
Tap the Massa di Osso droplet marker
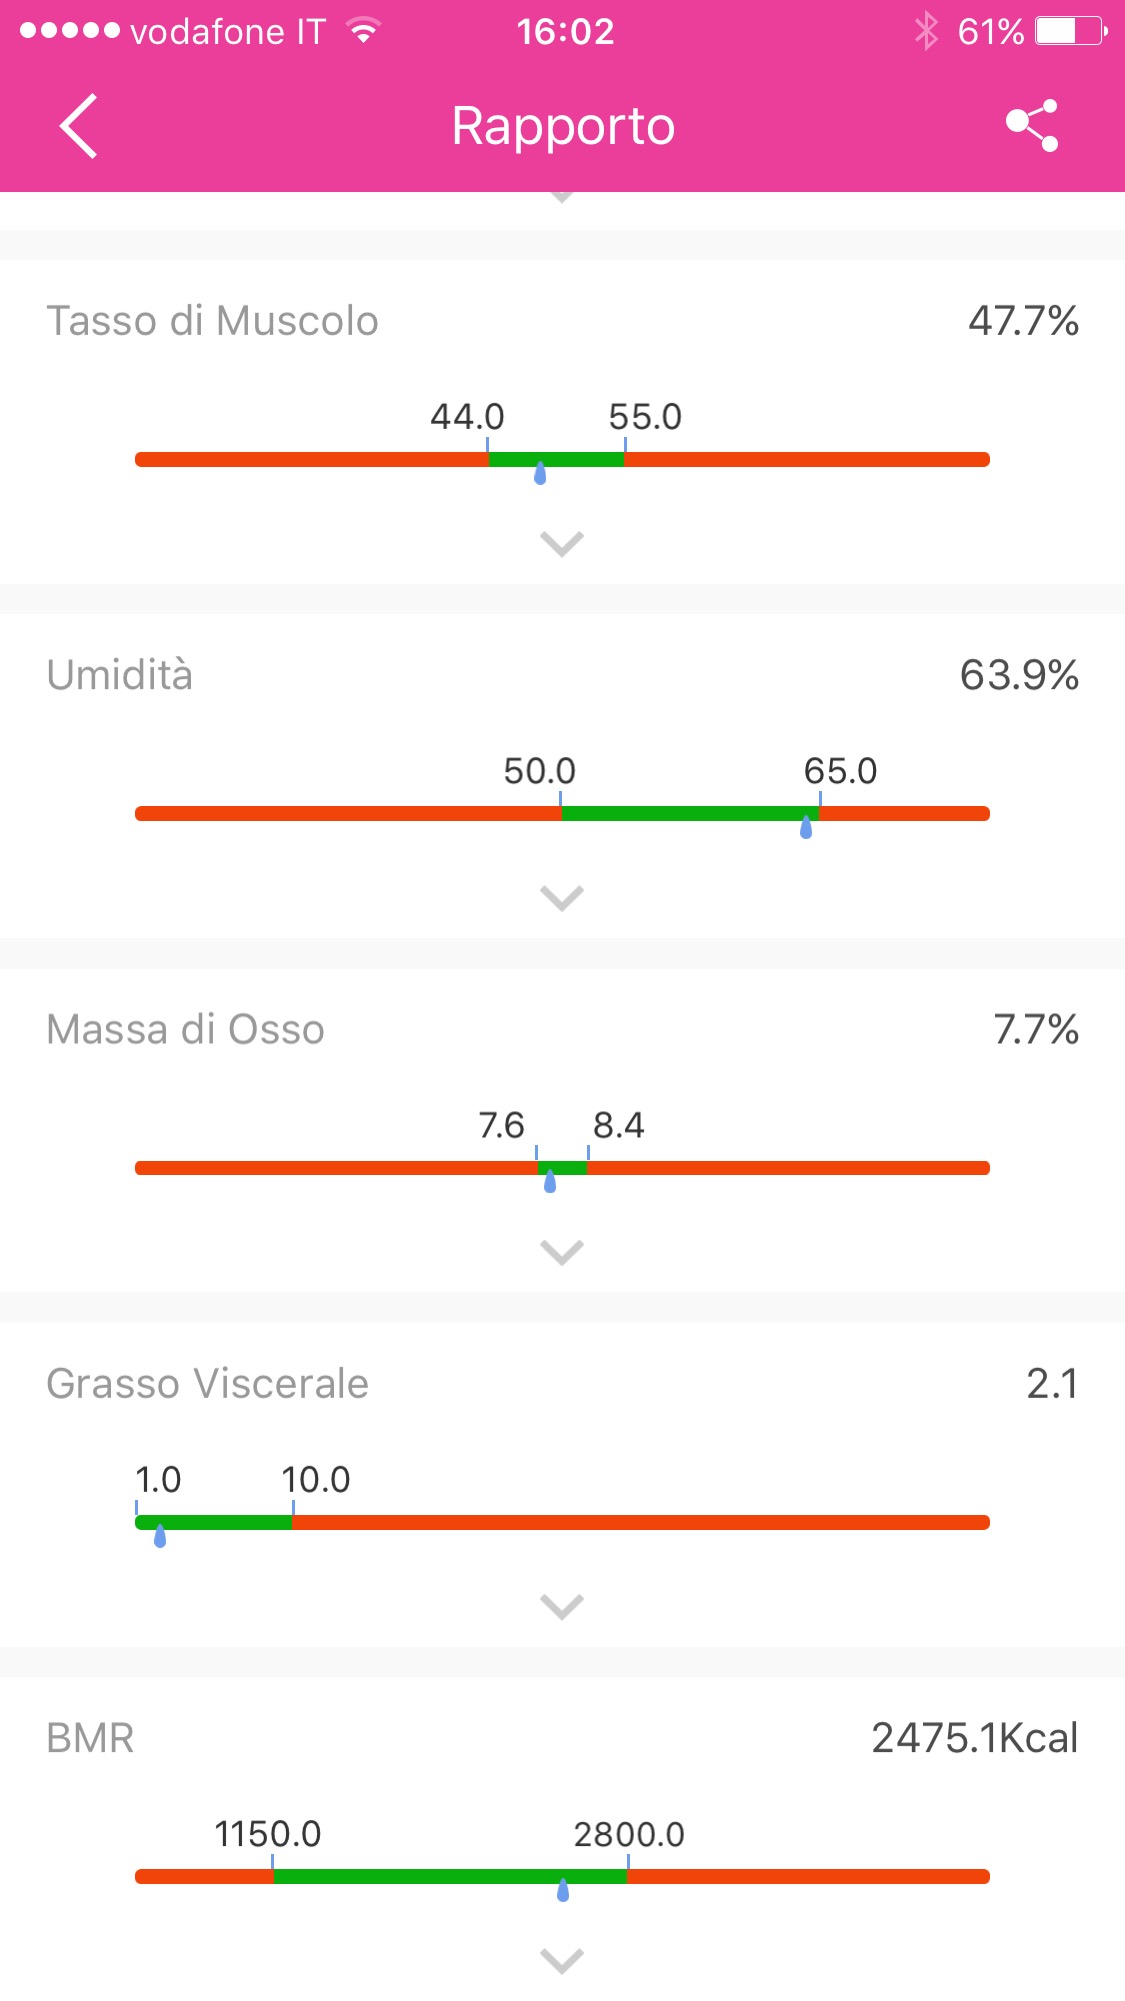[550, 1182]
